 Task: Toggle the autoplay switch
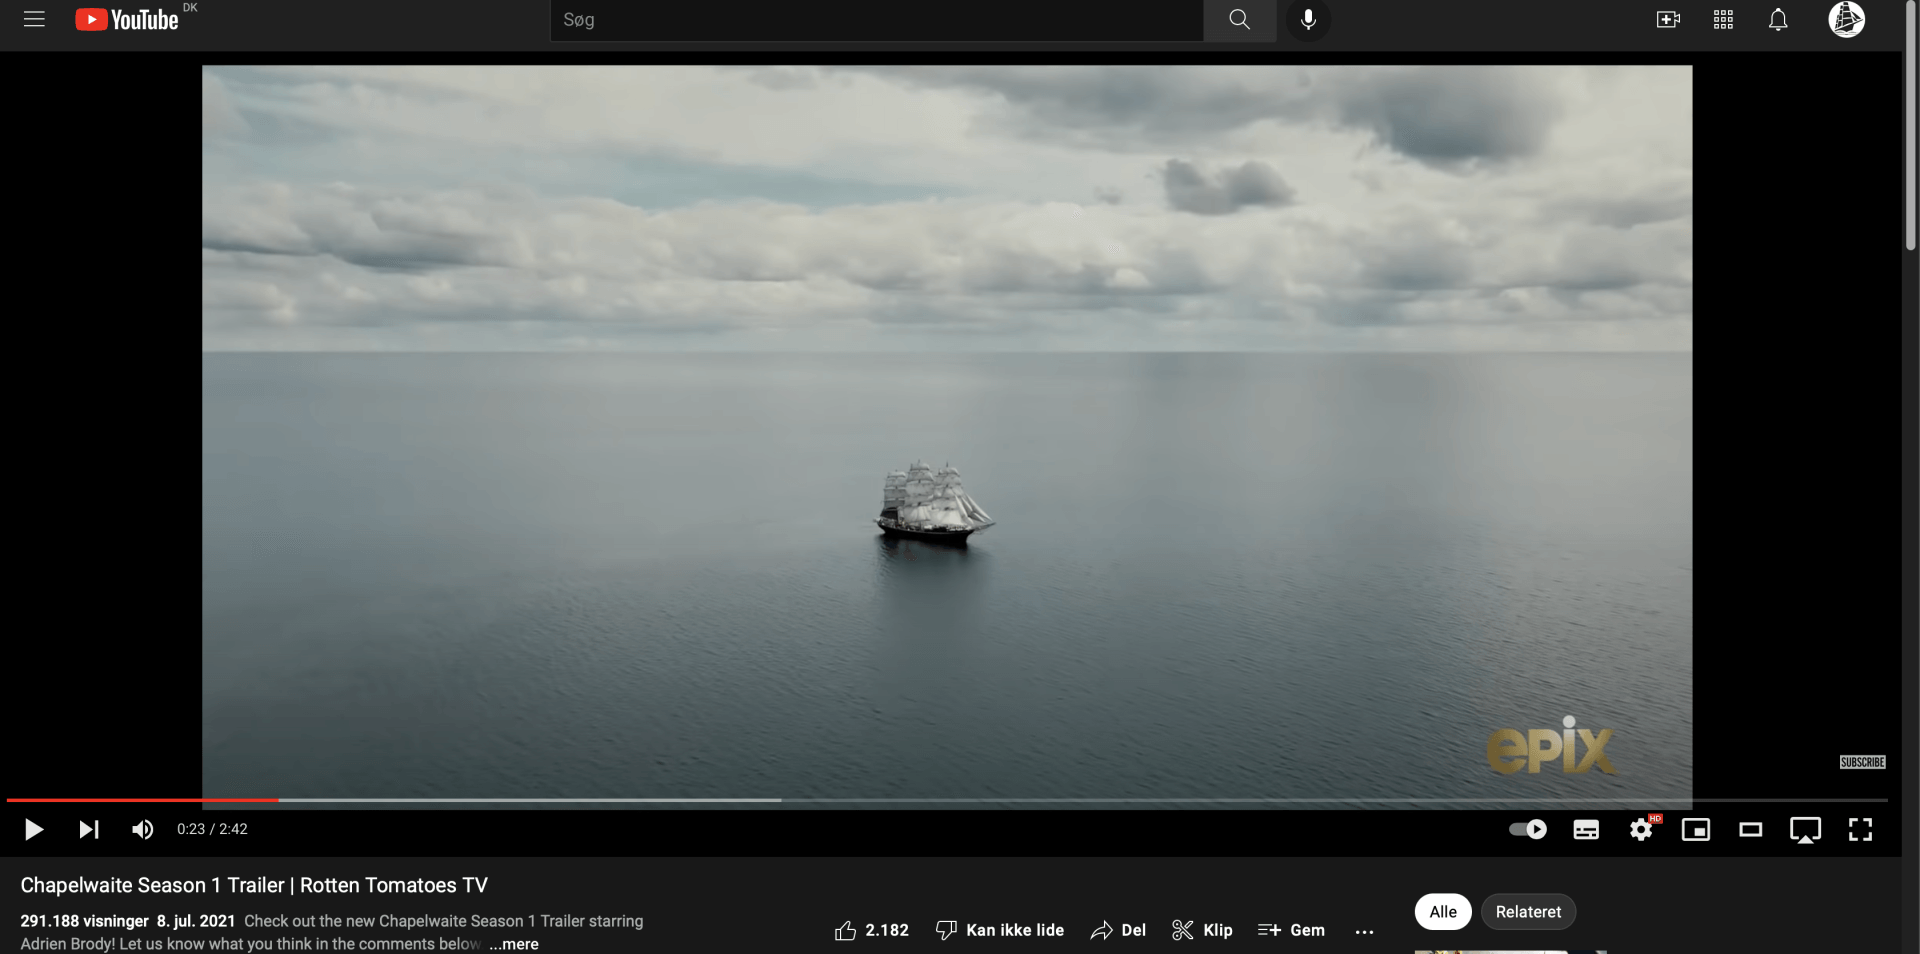click(1528, 829)
